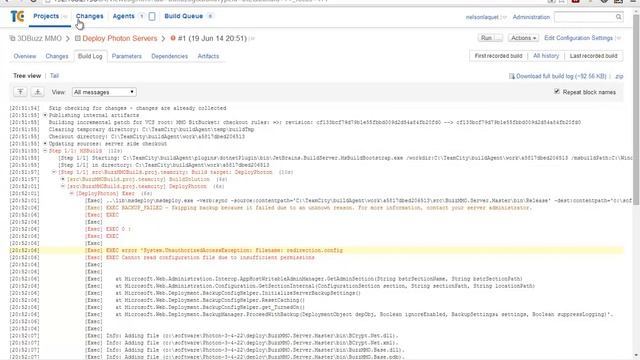Open the Build Queue menu

pyautogui.click(x=184, y=16)
